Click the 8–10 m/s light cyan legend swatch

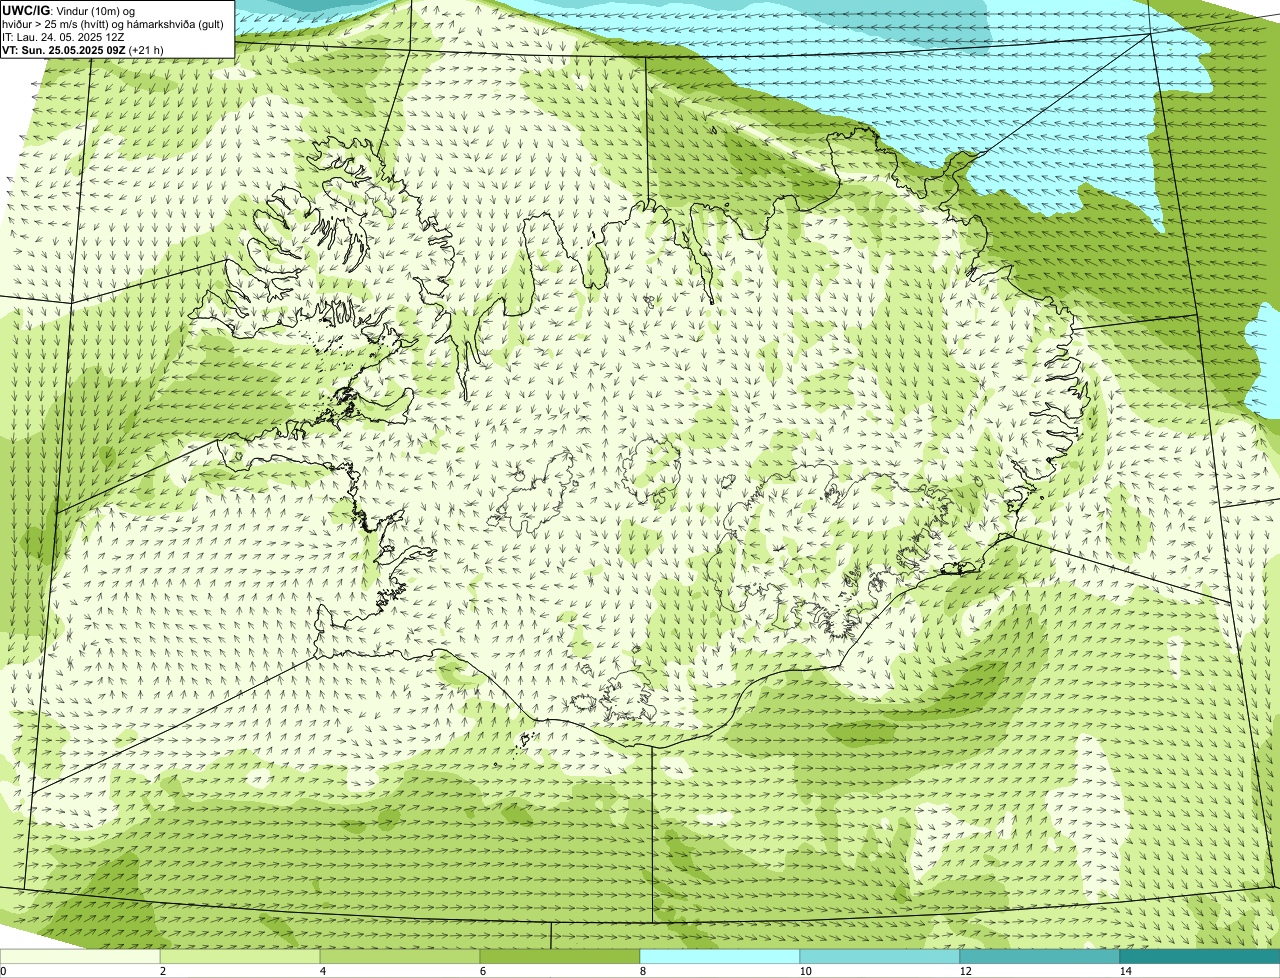720,956
